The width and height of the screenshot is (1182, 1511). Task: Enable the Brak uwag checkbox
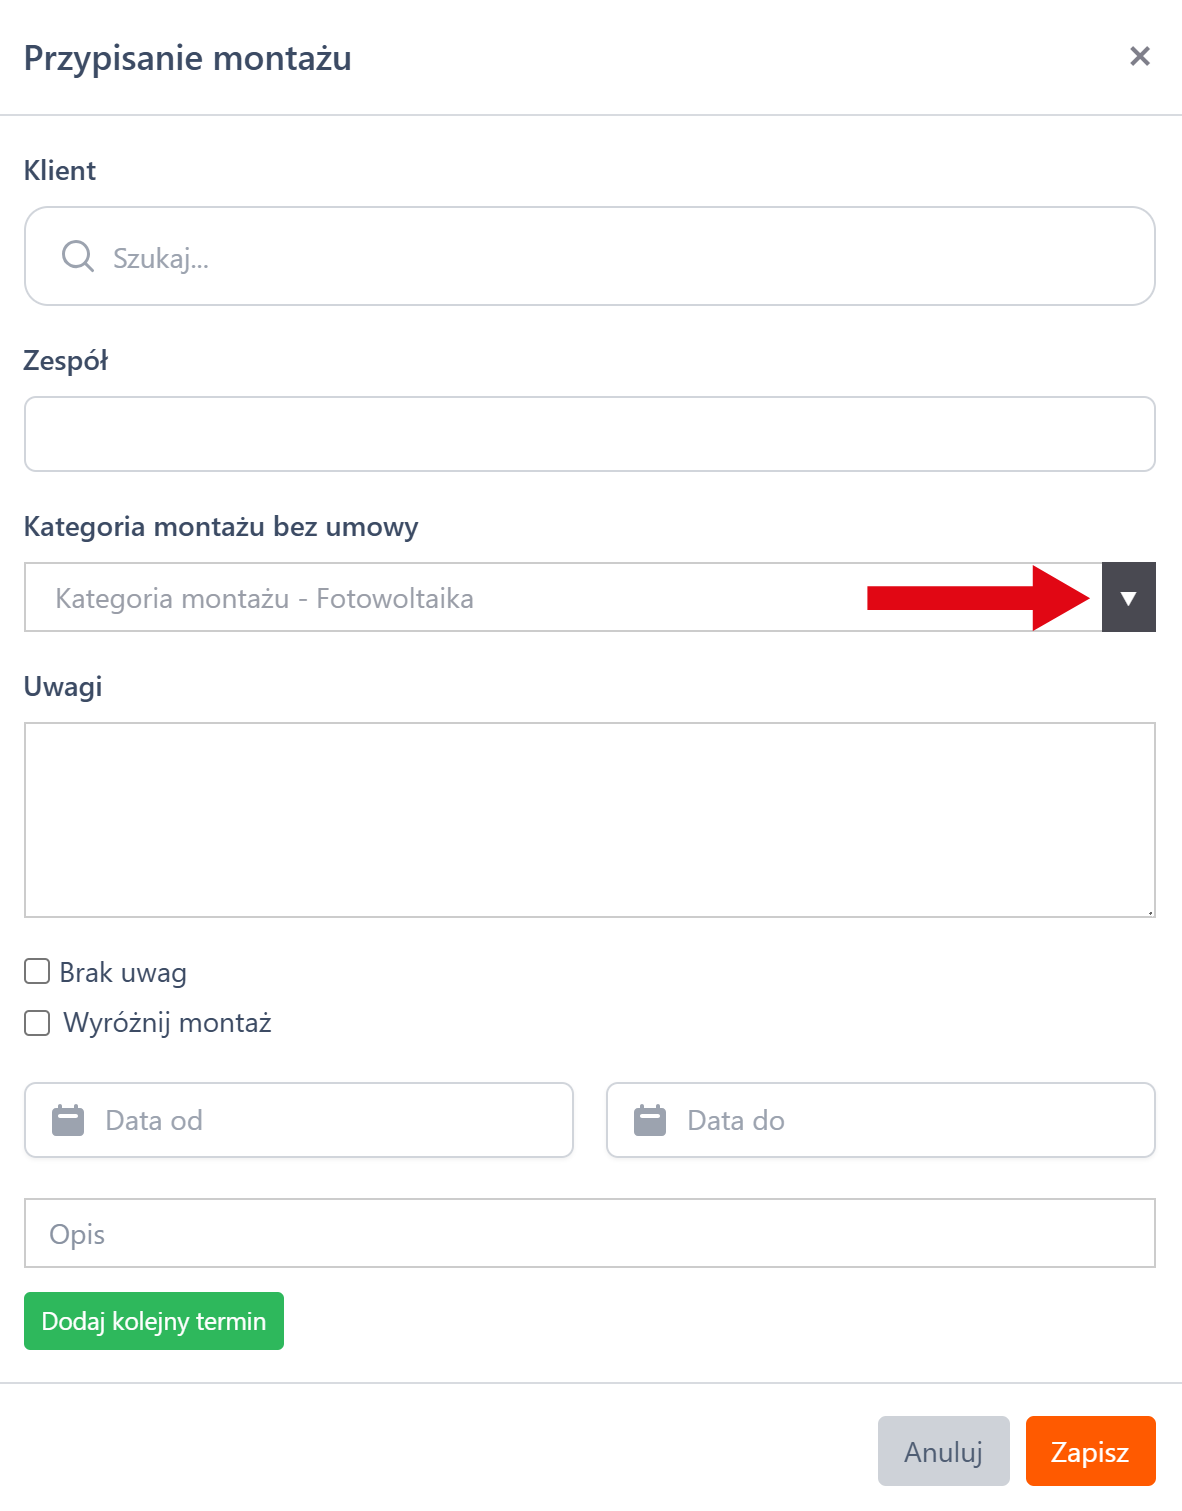coord(37,972)
